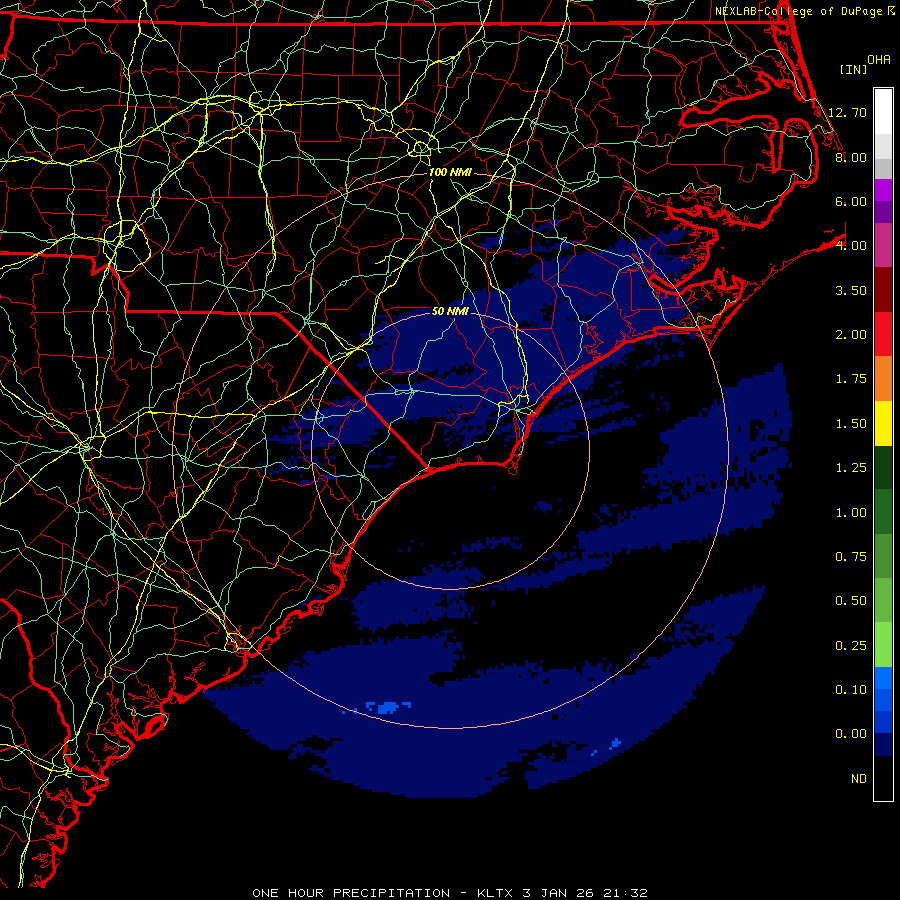This screenshot has width=900, height=900.
Task: Pick the darkest green legend swatch beside 1.25
Action: [883, 467]
